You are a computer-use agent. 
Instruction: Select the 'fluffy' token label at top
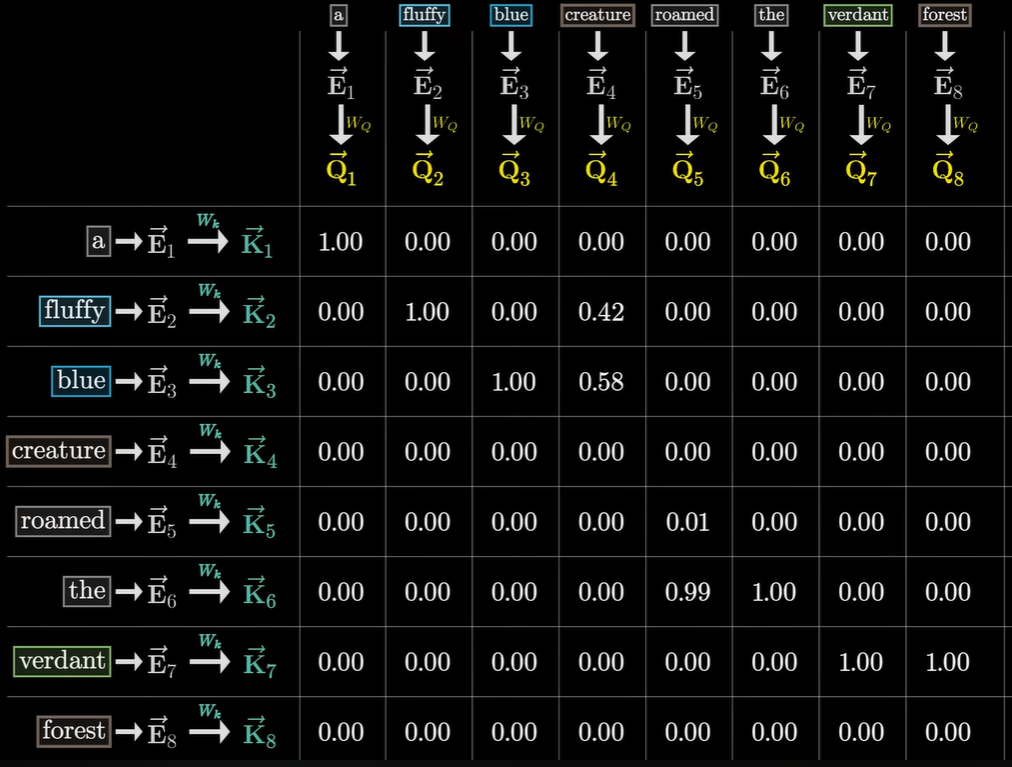tap(425, 15)
